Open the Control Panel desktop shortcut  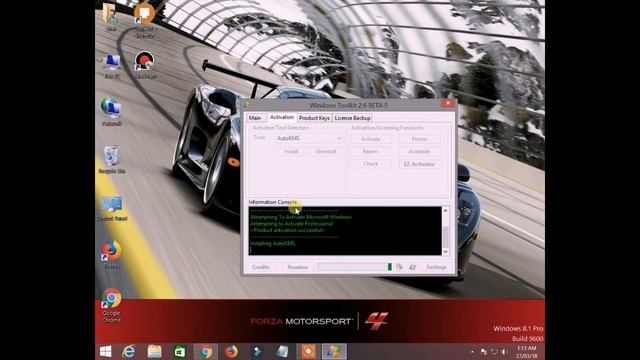111,209
